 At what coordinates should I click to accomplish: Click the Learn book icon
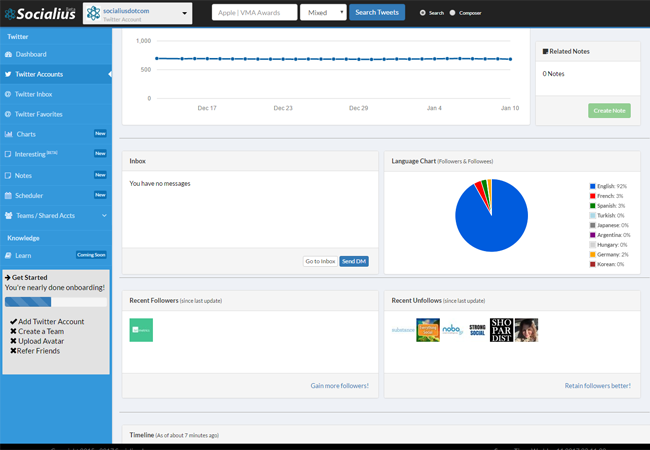coord(8,255)
